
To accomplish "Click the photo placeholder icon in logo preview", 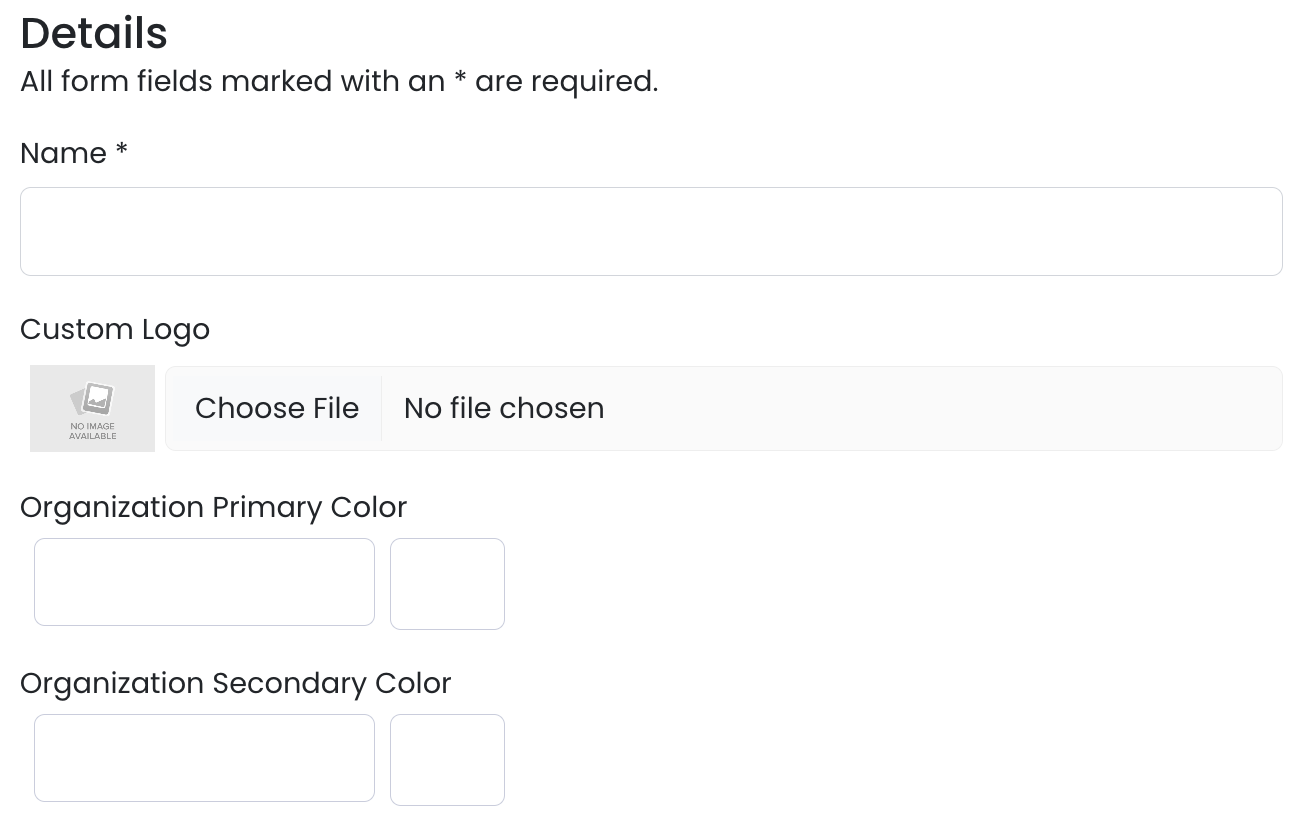I will point(93,399).
